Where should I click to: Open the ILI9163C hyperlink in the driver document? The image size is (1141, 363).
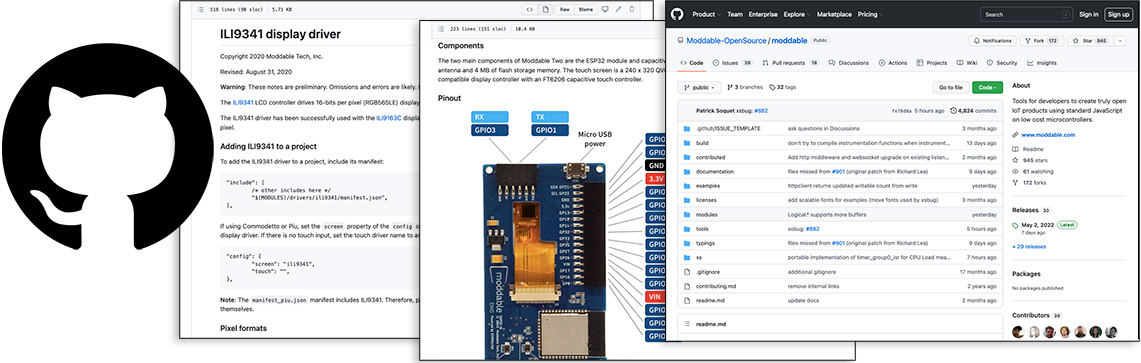point(389,118)
